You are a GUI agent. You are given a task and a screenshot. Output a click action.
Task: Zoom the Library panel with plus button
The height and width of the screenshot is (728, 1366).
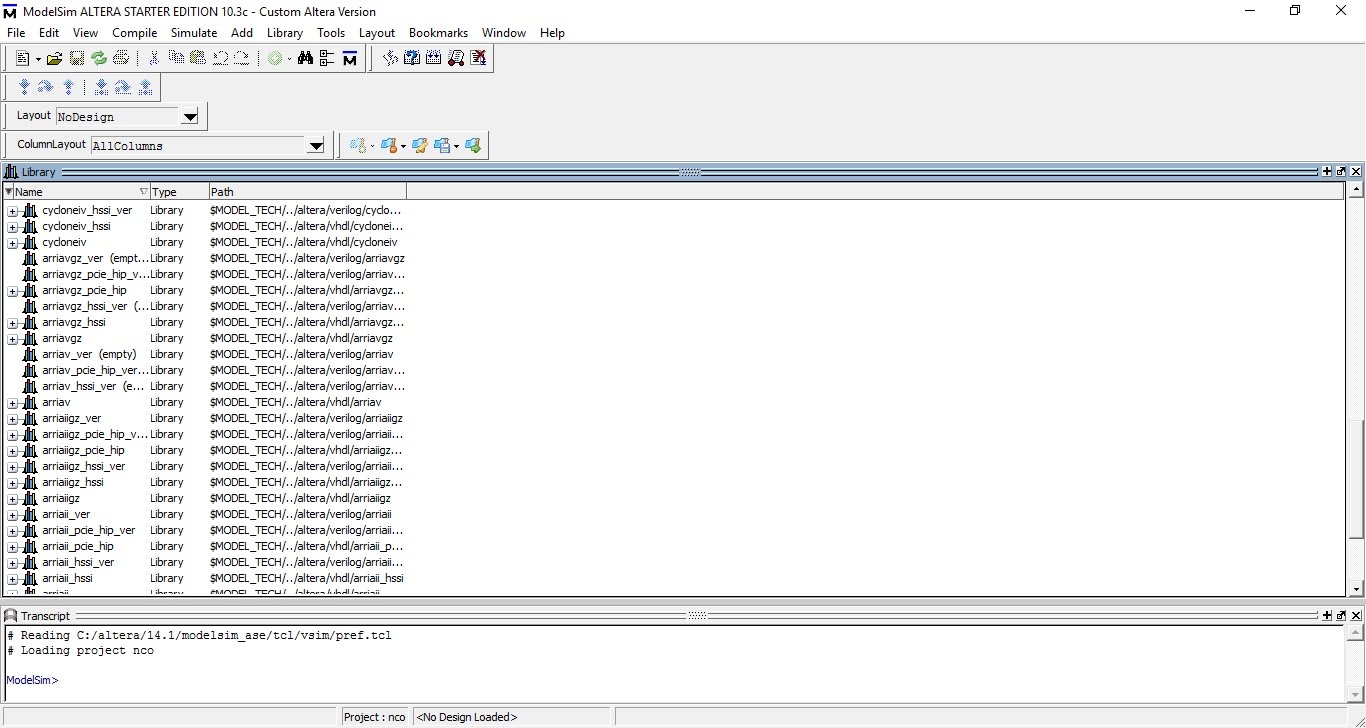[1327, 172]
